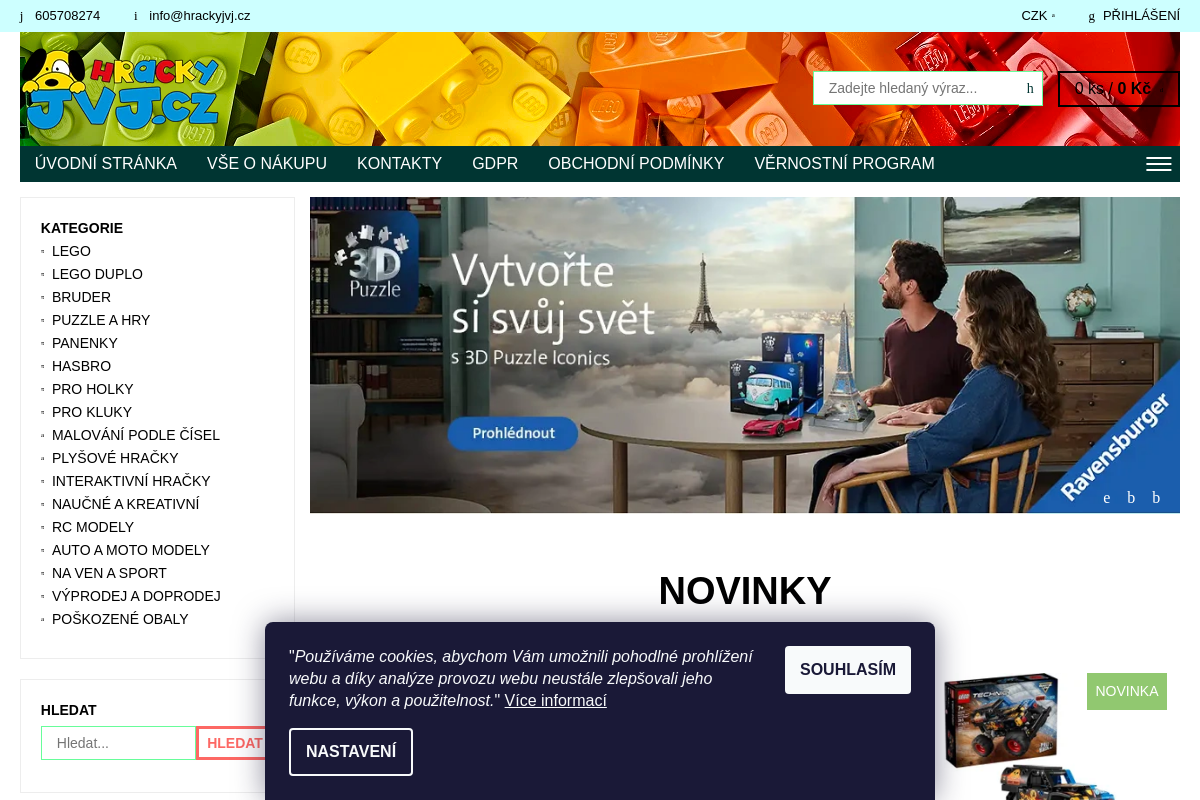1200x800 pixels.
Task: Open OBCHODNÍ PODMÍNKY page
Action: point(636,164)
